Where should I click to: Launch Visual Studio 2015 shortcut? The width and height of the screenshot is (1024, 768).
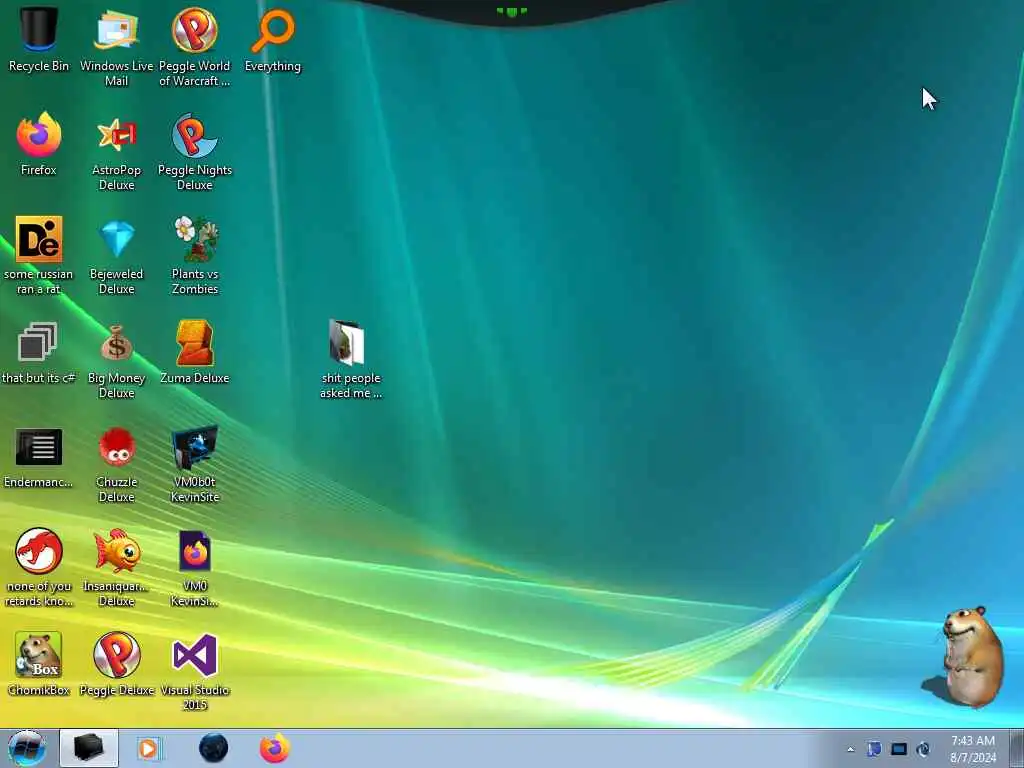point(195,671)
